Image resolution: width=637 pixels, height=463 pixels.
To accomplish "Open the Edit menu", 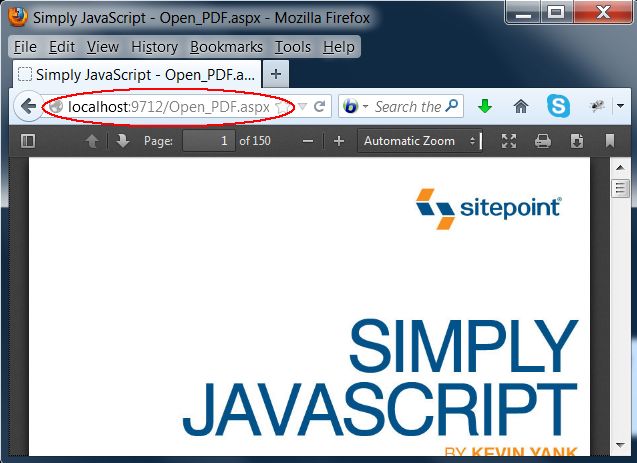I will pyautogui.click(x=62, y=47).
